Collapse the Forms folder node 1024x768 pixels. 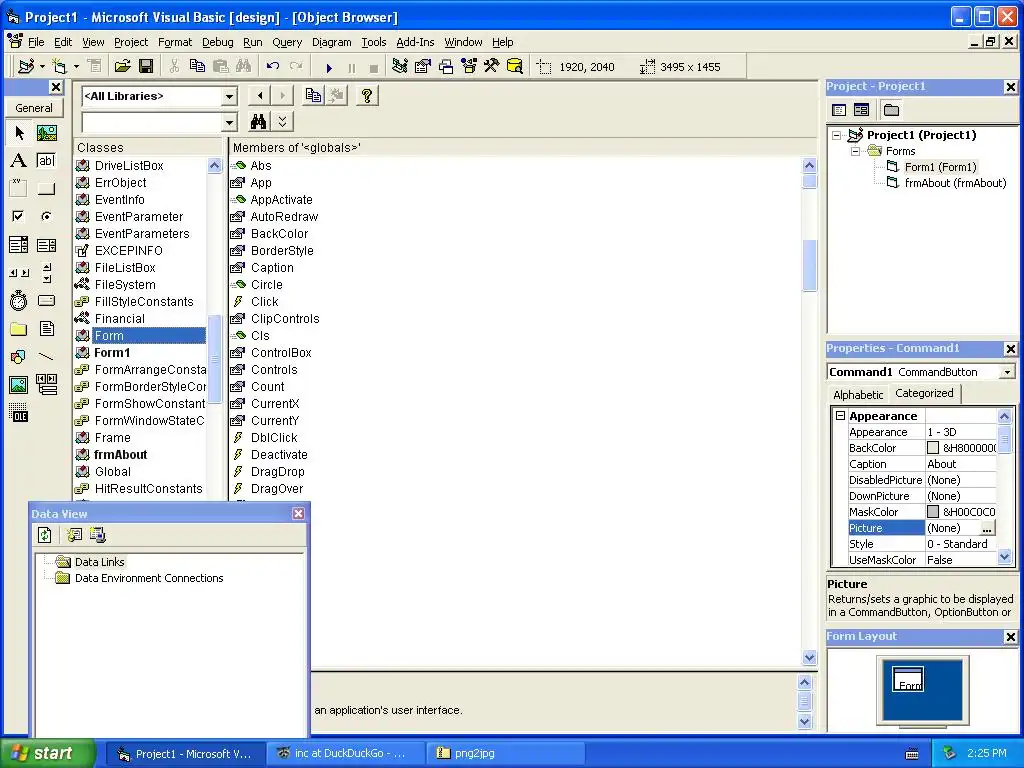(856, 152)
